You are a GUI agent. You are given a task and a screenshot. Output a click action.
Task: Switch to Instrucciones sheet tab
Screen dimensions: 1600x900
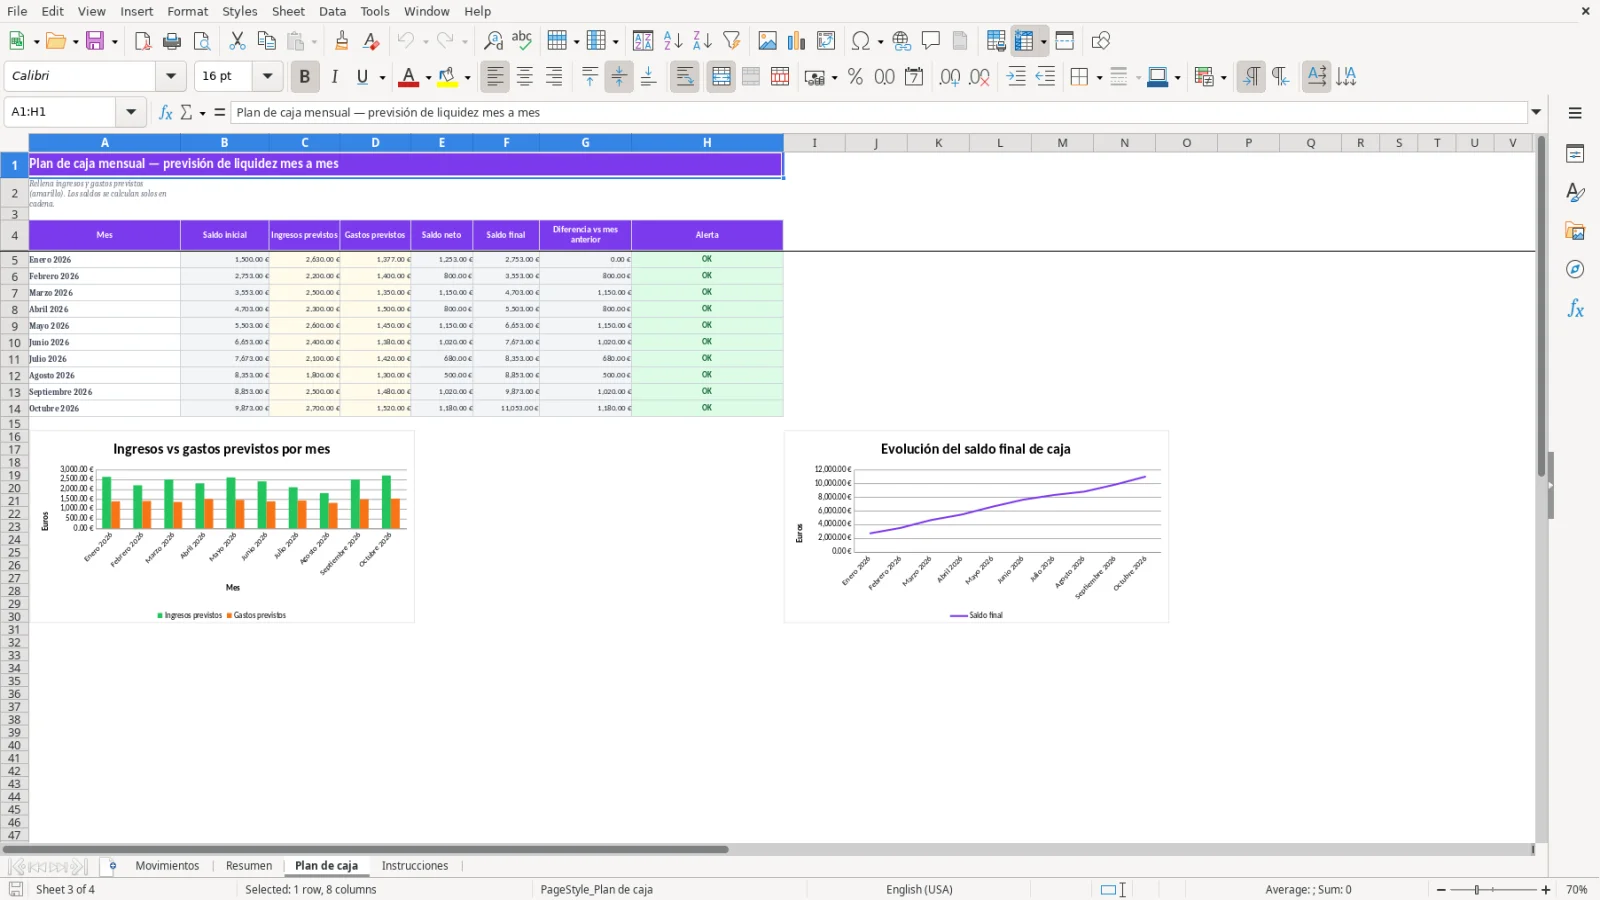point(415,866)
